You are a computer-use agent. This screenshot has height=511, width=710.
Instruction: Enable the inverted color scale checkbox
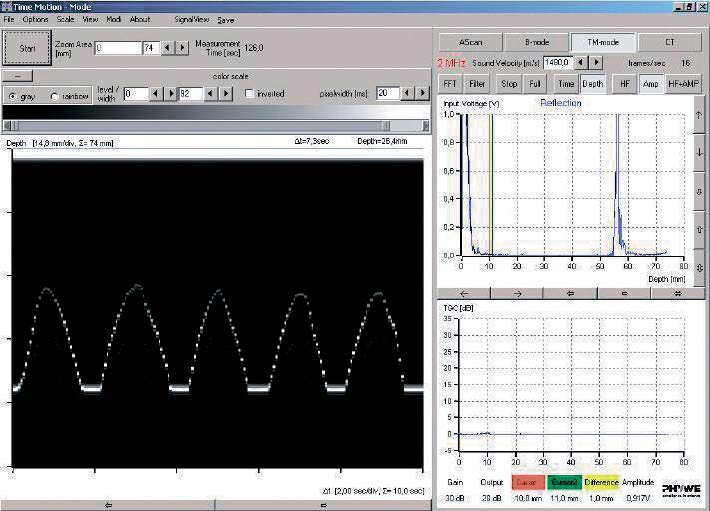coord(250,94)
